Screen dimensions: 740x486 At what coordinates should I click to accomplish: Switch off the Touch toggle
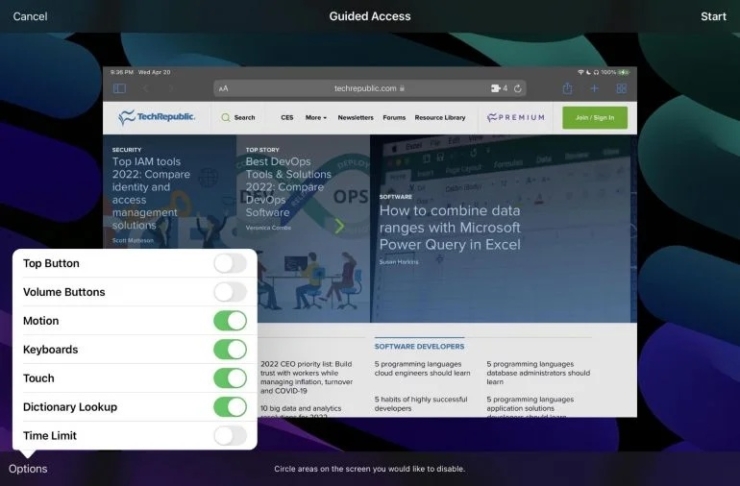(x=229, y=378)
